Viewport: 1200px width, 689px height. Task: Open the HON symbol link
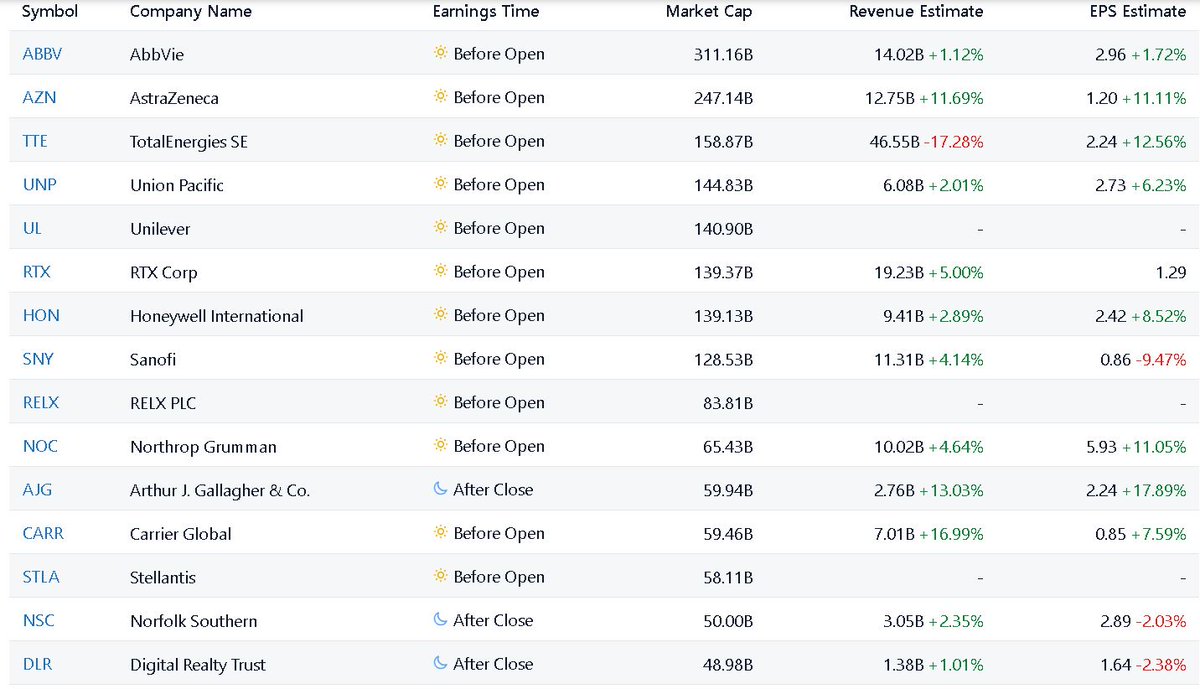coord(41,316)
